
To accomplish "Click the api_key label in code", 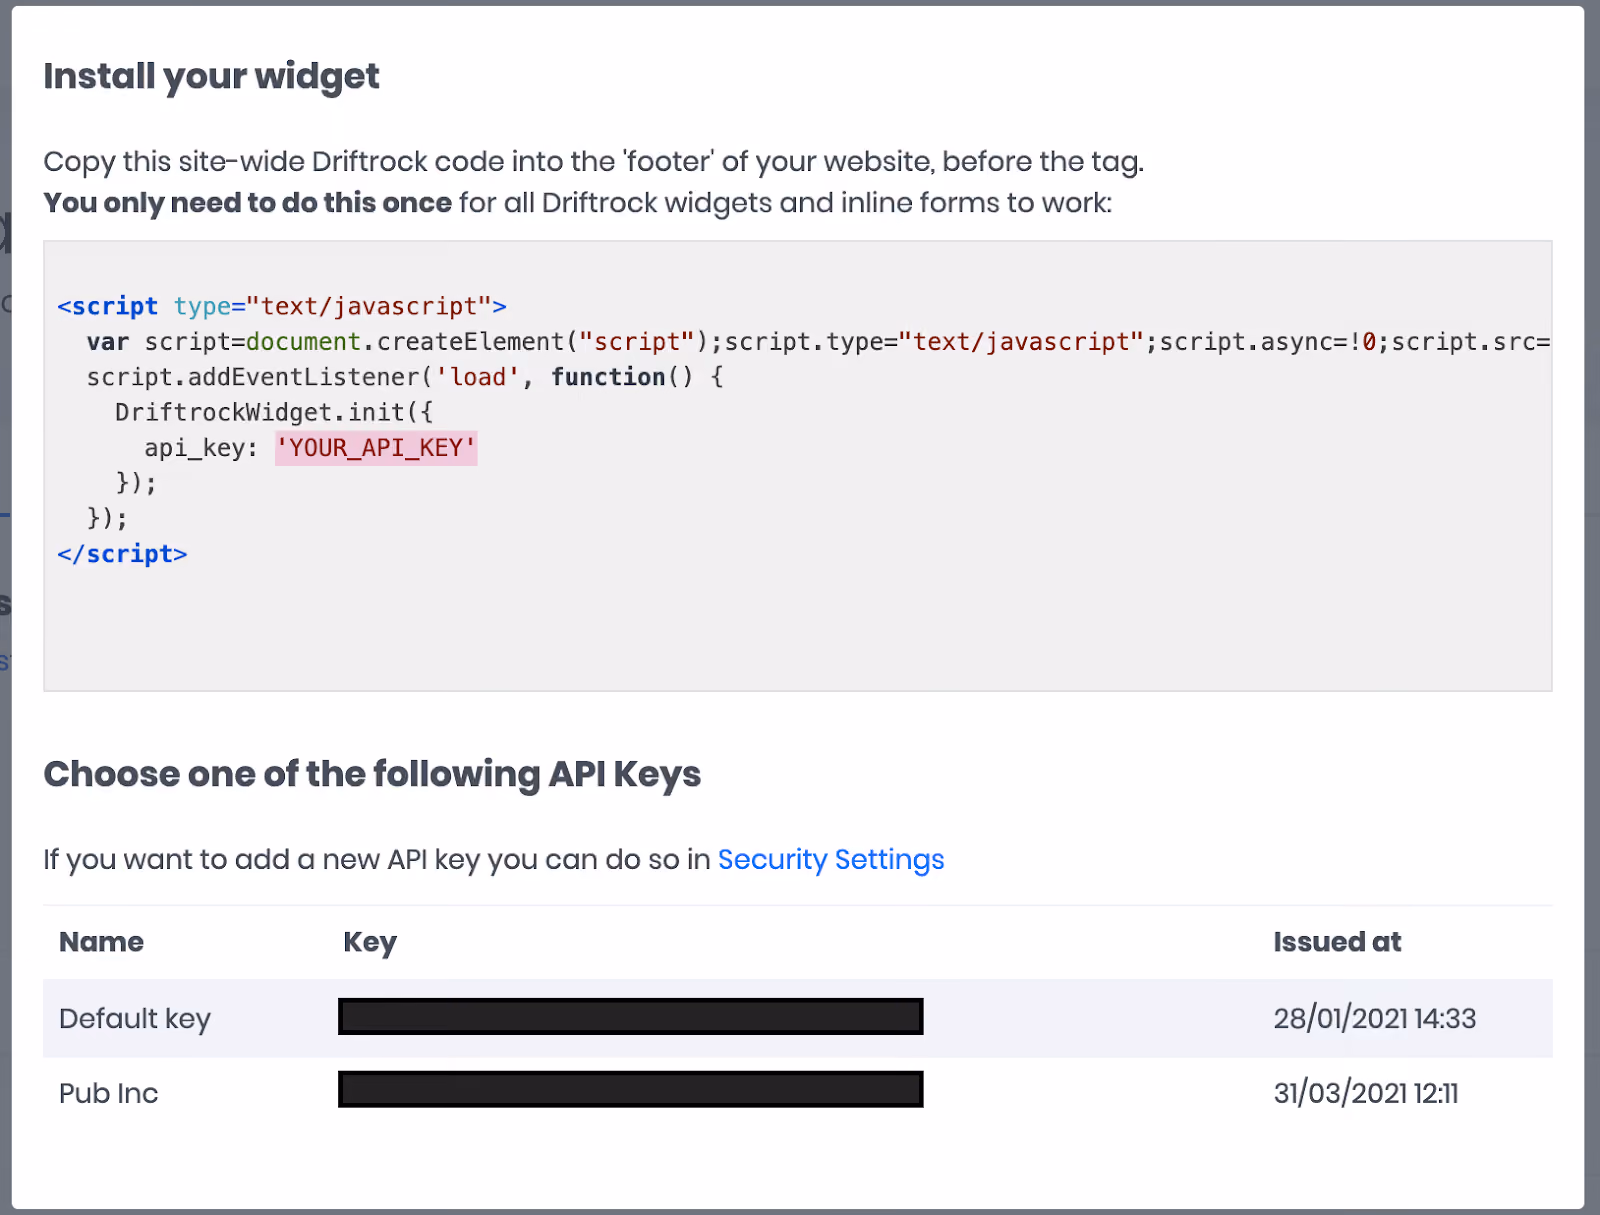I will (201, 448).
